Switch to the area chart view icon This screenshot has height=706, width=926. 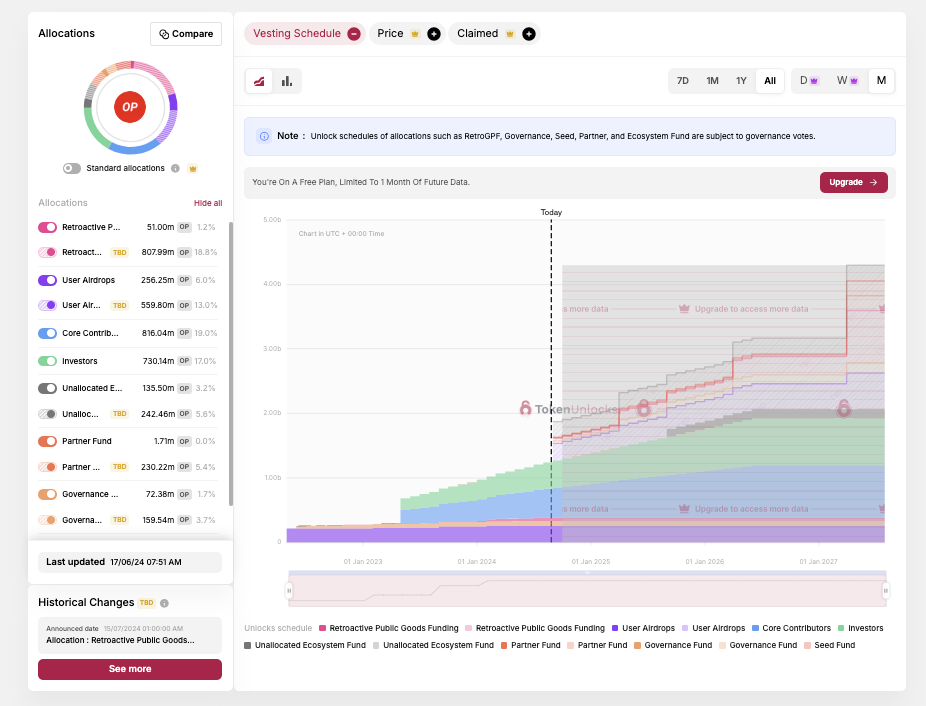pos(259,81)
